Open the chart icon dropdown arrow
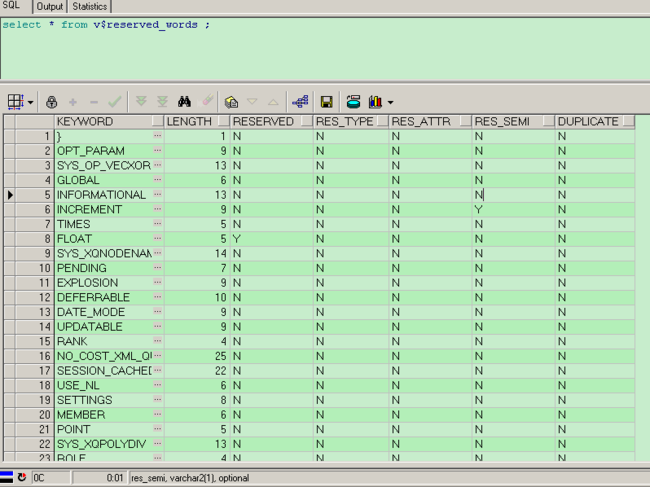 click(390, 102)
